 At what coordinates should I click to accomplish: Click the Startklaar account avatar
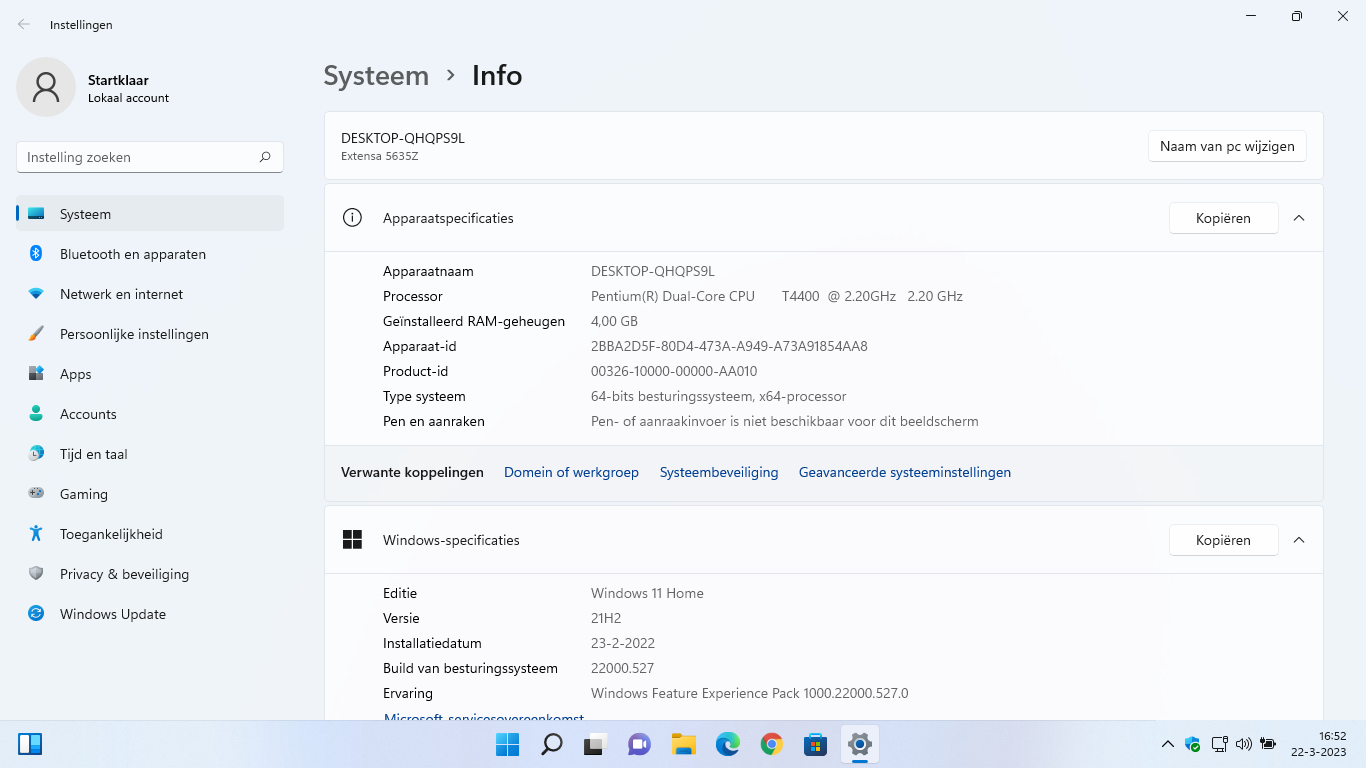pyautogui.click(x=46, y=87)
